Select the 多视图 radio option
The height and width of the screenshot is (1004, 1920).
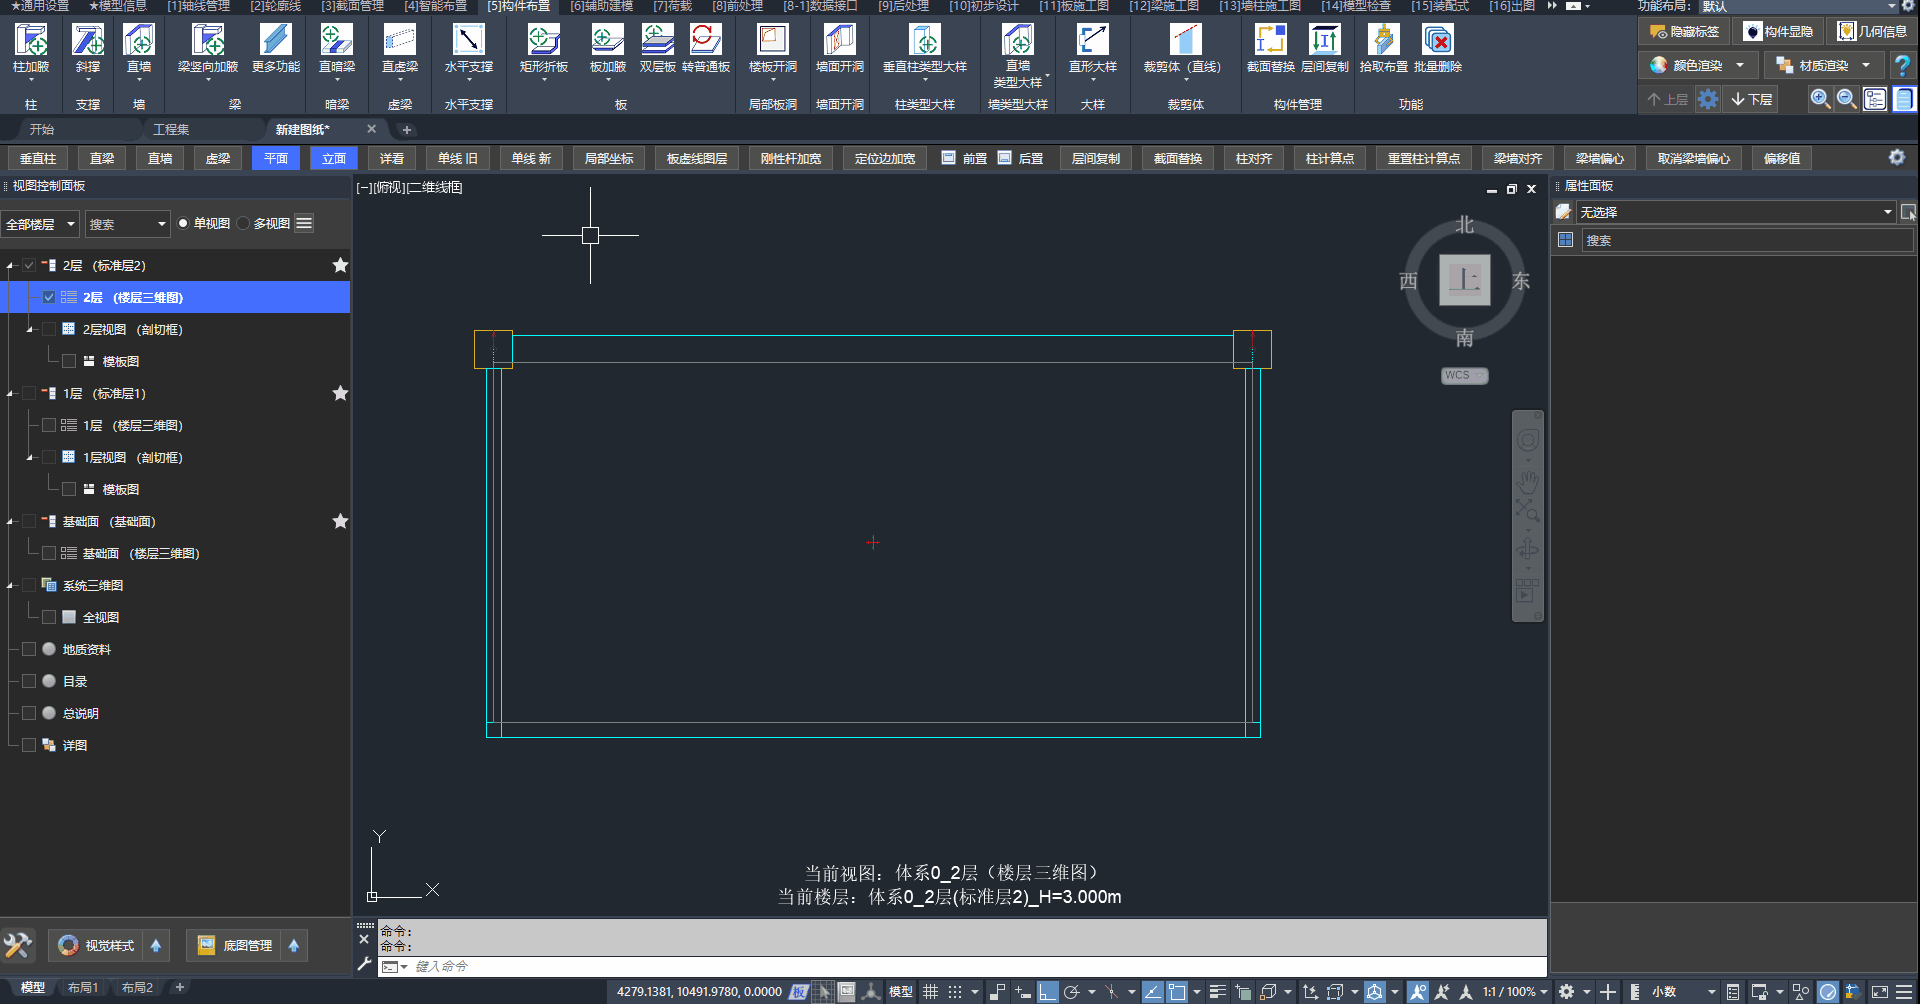[243, 223]
